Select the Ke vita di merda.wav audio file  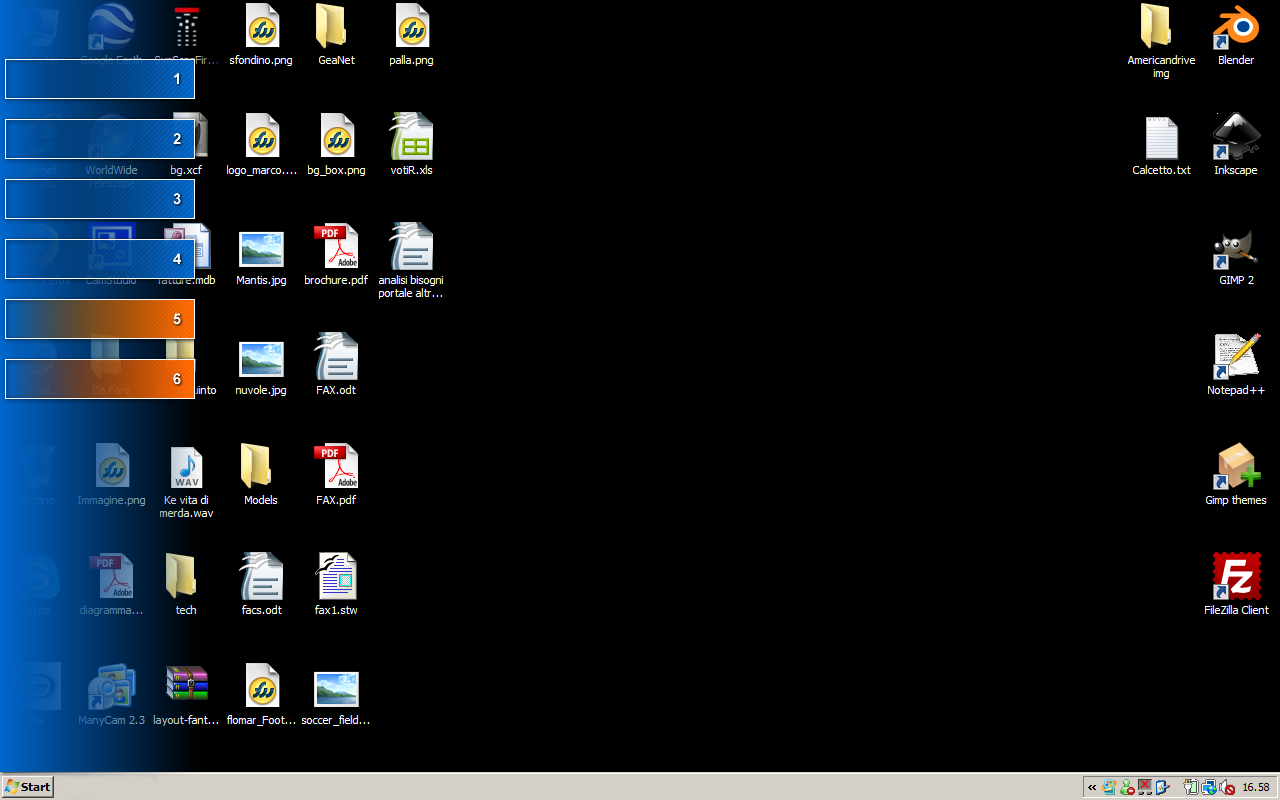click(x=186, y=481)
